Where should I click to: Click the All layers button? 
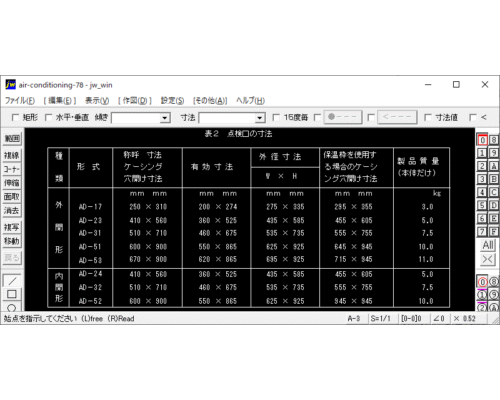[488, 245]
